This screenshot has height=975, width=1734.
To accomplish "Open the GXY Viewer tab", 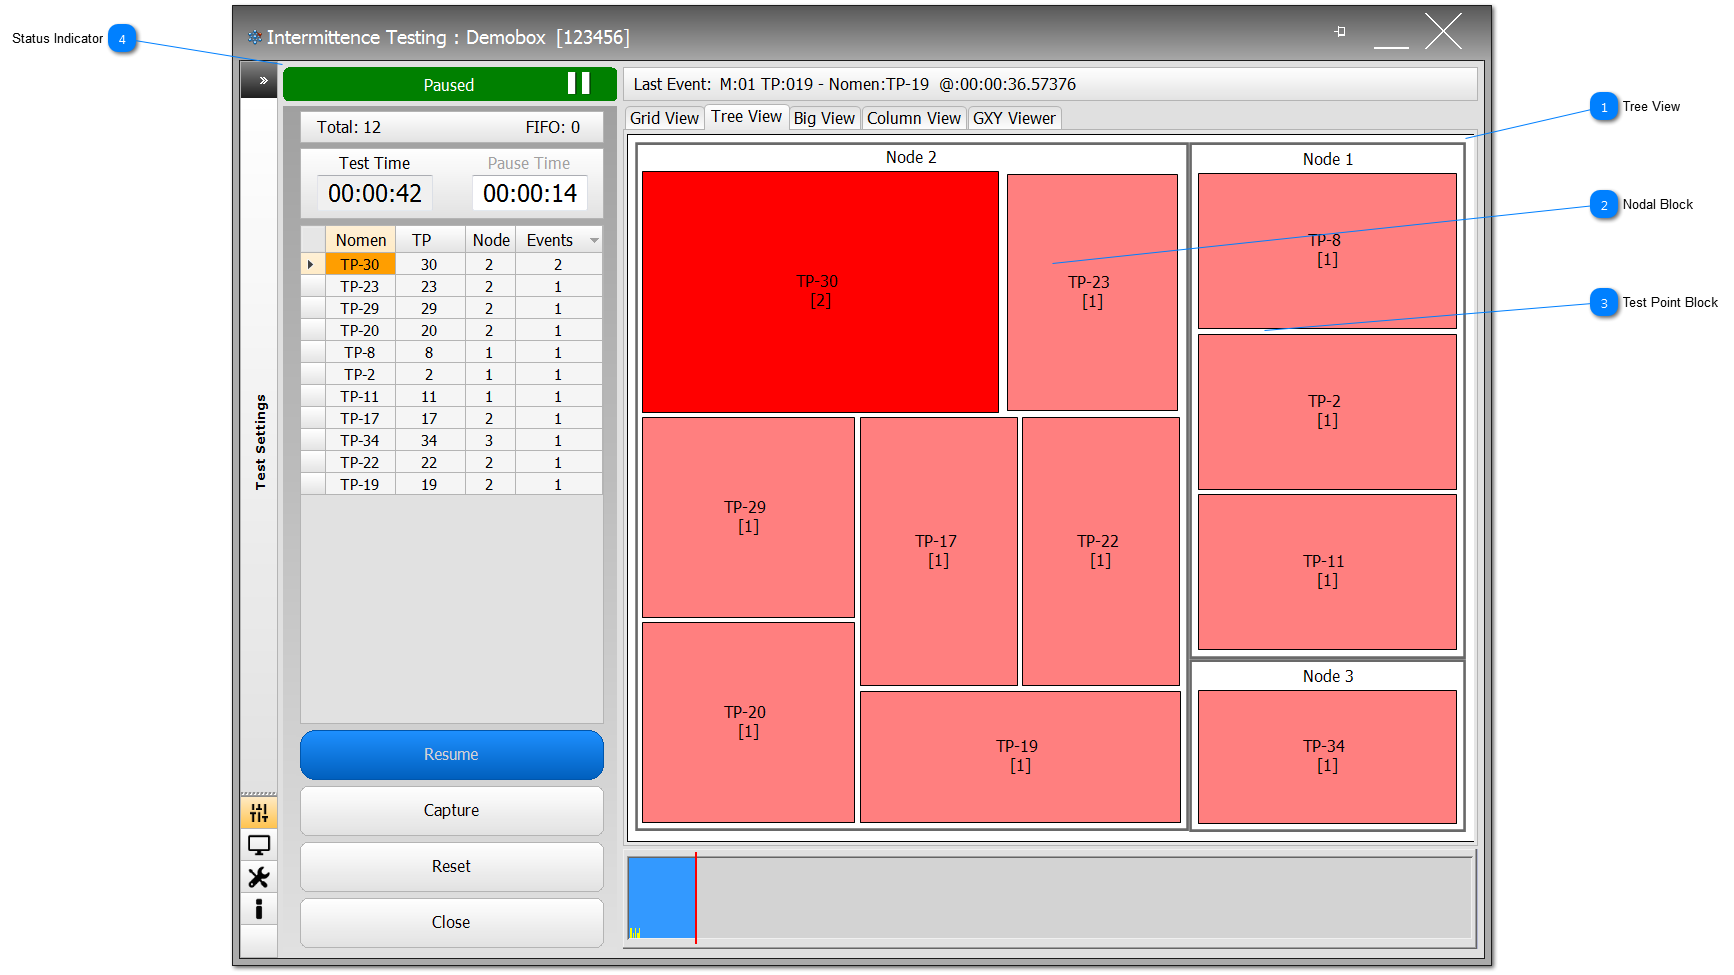I will (1014, 118).
